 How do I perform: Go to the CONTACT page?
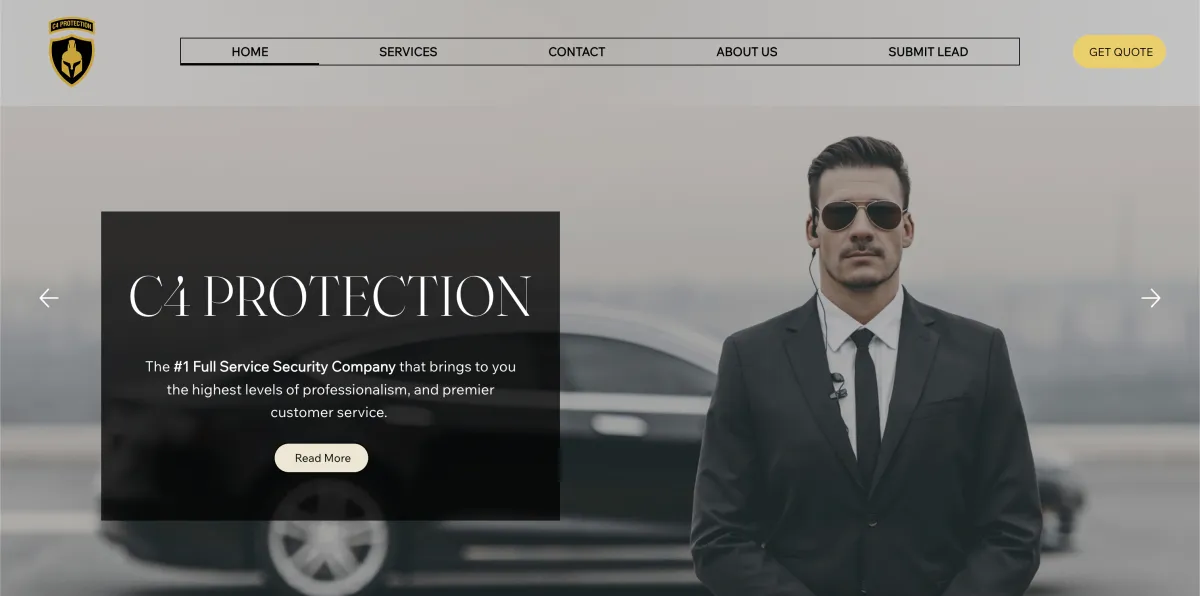pos(577,52)
